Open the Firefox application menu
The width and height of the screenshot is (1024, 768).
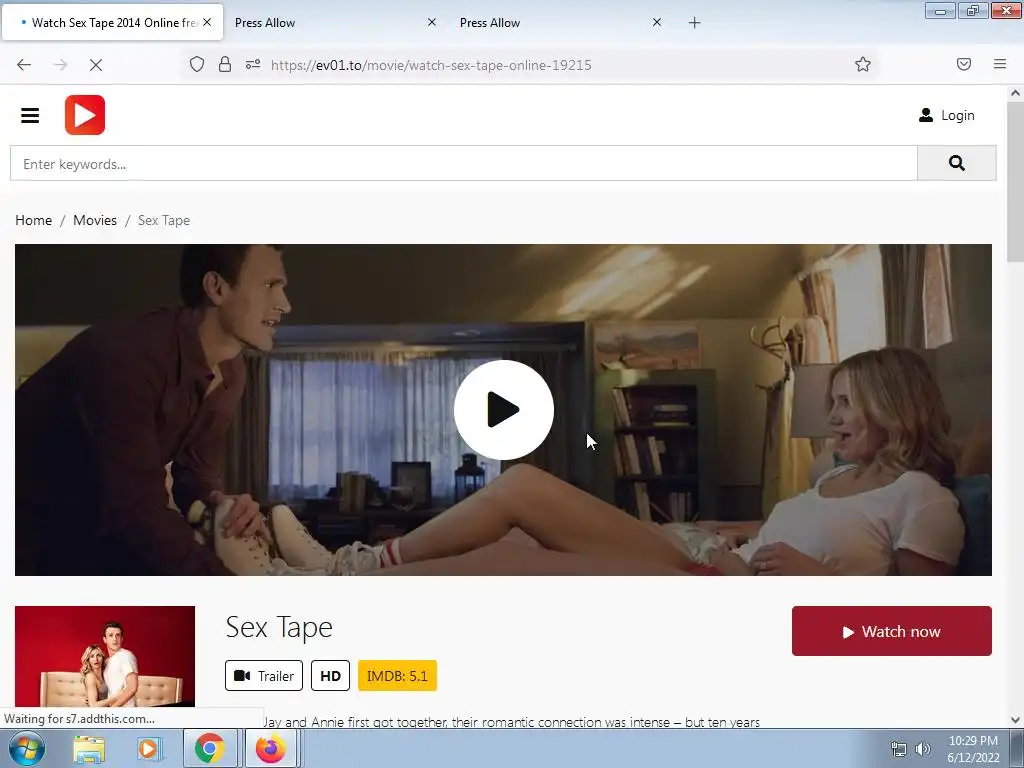coord(1000,64)
